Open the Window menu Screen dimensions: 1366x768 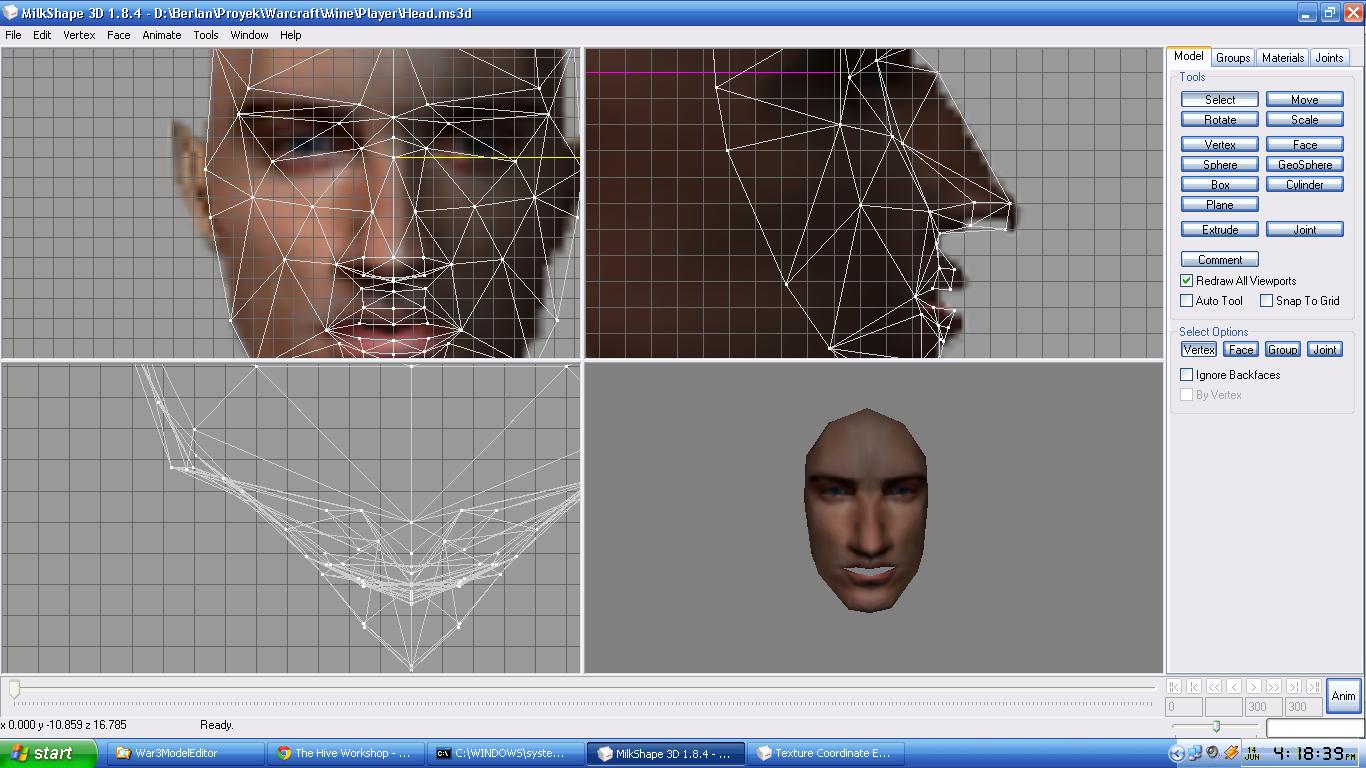(249, 35)
